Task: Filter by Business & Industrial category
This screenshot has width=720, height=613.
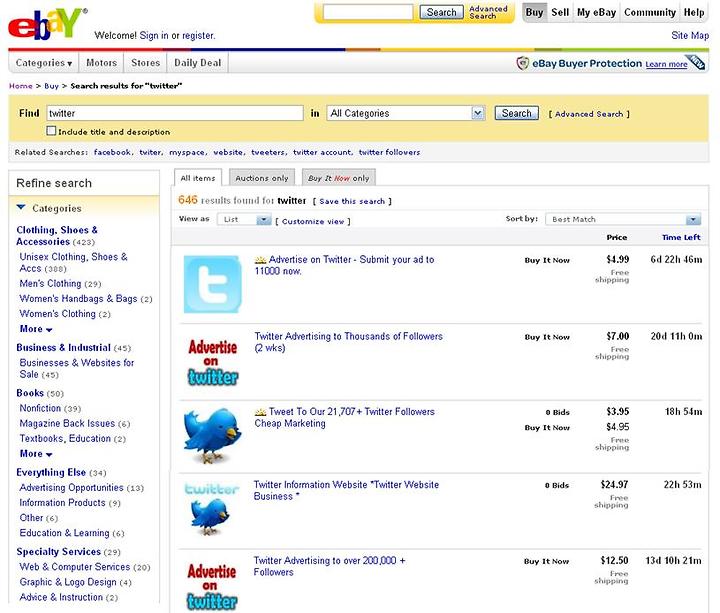Action: click(x=63, y=348)
